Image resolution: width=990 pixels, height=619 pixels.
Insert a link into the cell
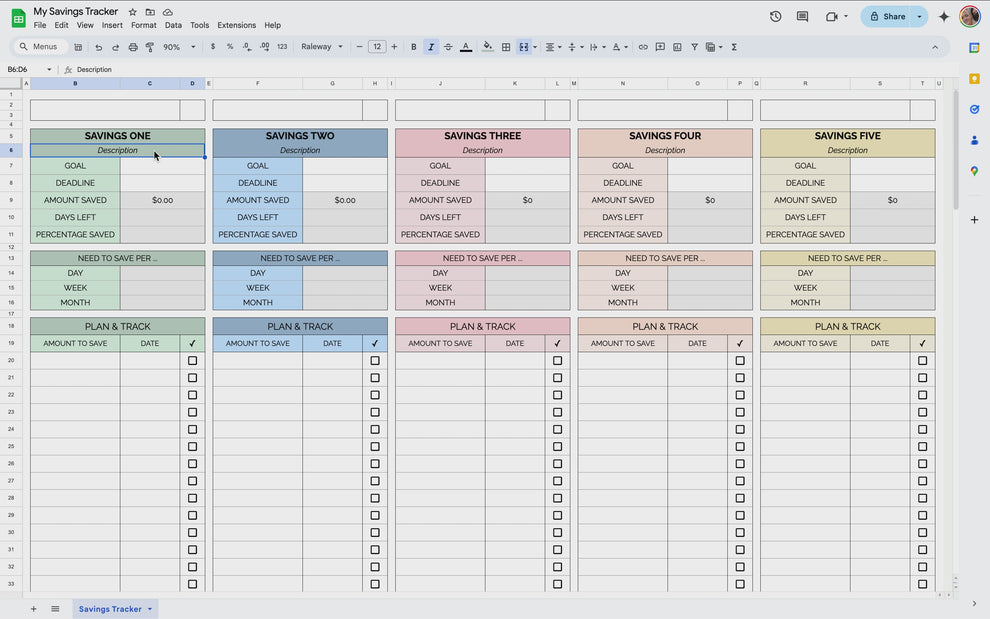click(x=643, y=46)
